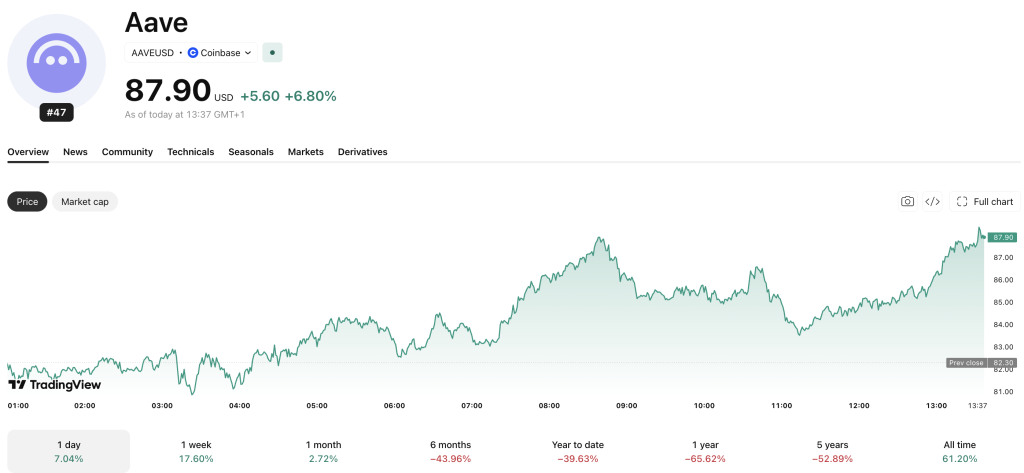The image size is (1024, 473).
Task: Click the Aave purple ghost logo
Action: coord(56,62)
